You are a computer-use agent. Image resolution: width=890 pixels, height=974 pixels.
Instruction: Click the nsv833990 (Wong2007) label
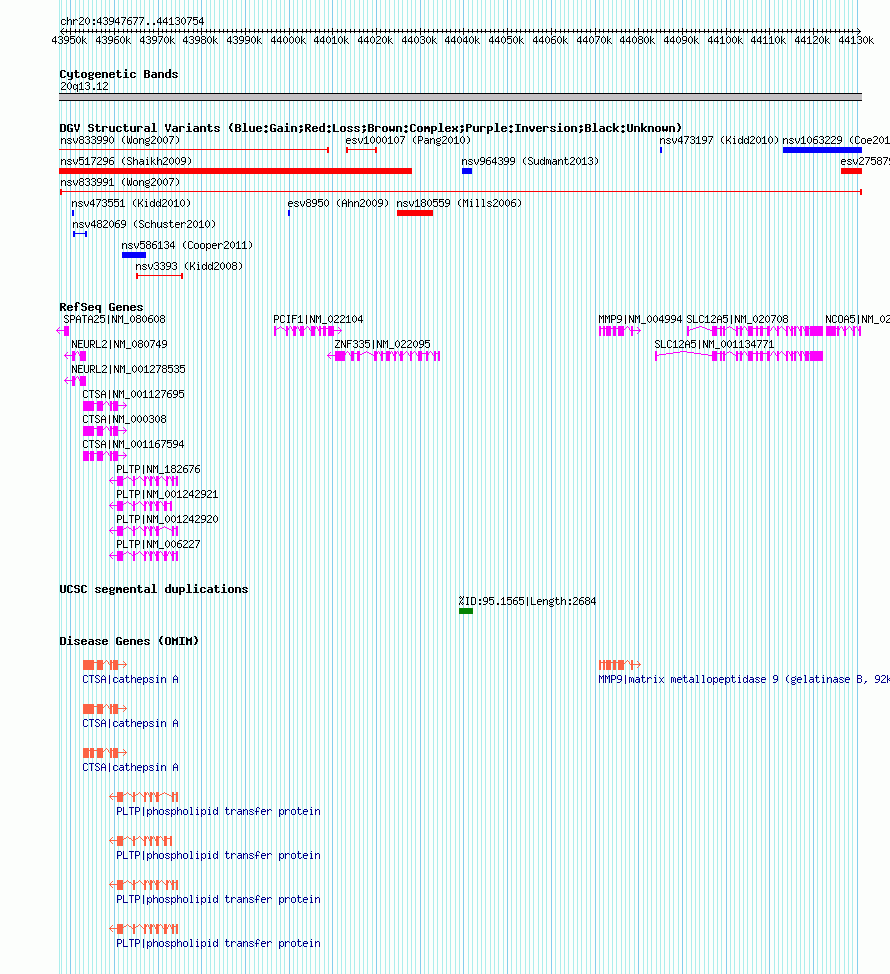point(120,140)
